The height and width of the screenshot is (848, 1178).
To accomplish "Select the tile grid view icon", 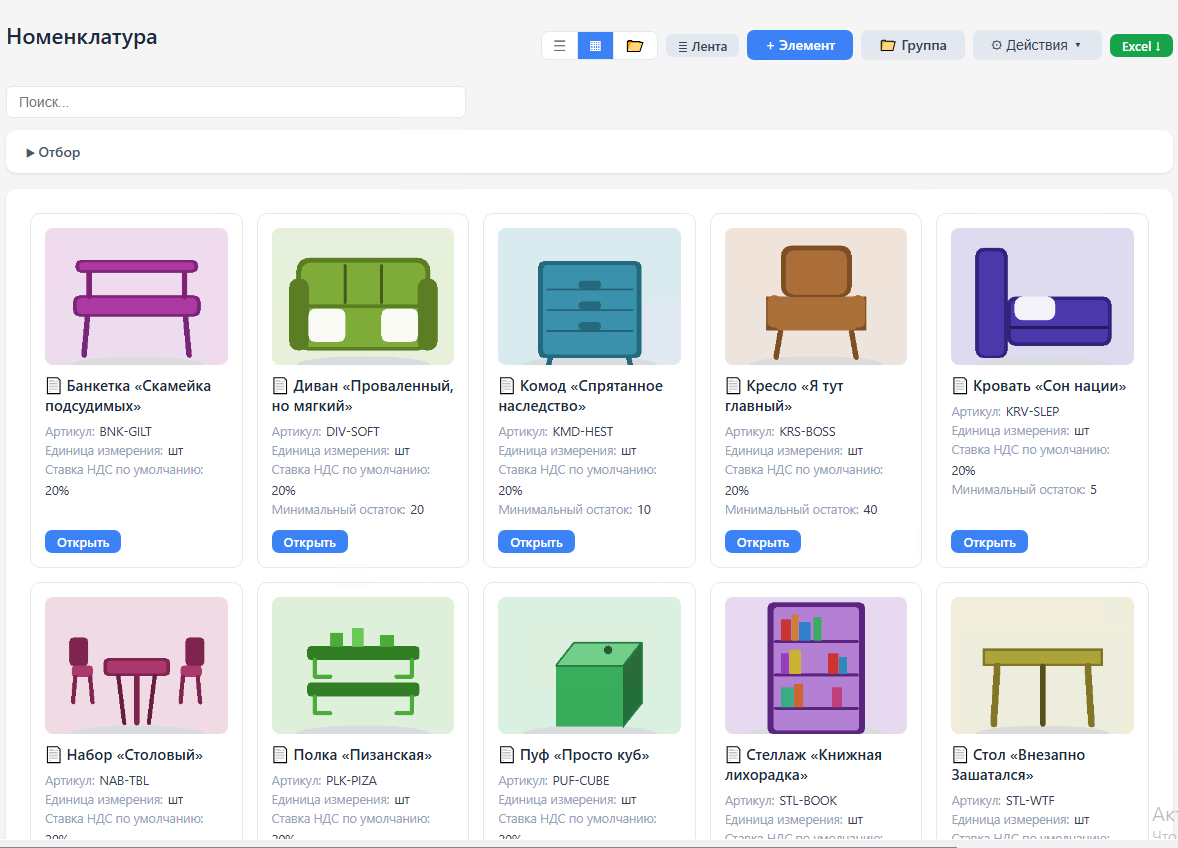I will [596, 46].
